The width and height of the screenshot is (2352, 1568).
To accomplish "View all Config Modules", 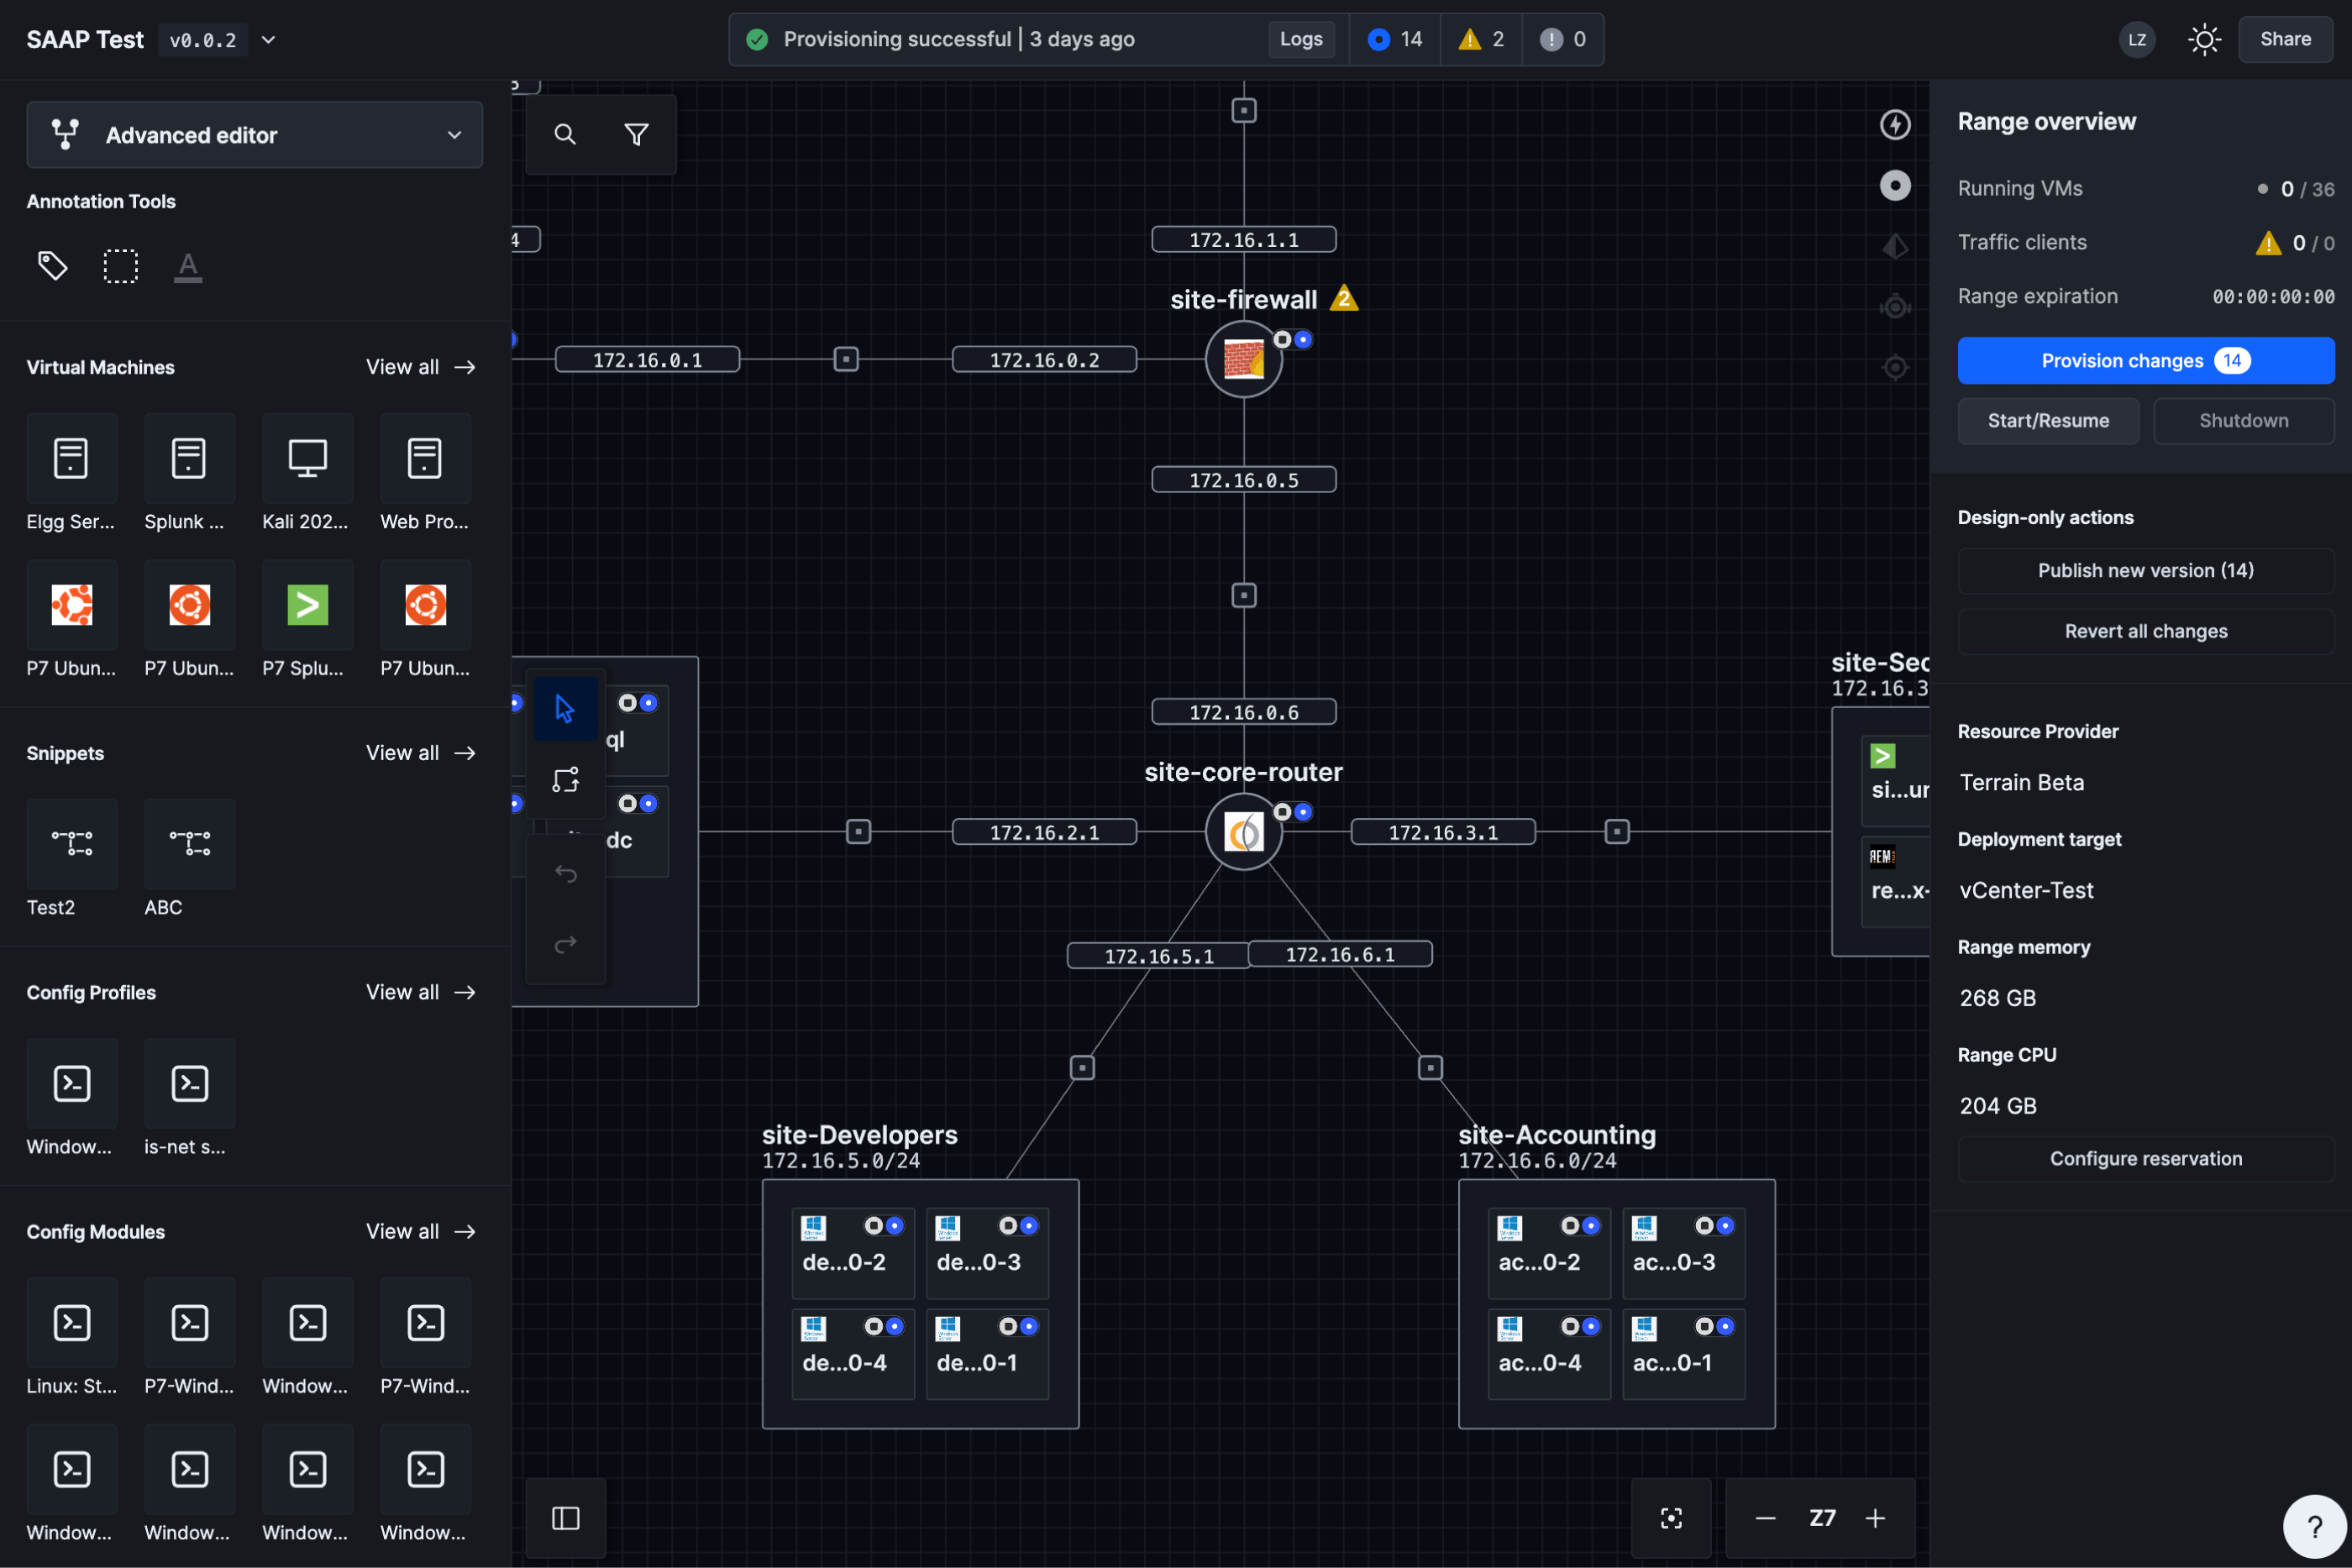I will click(x=420, y=1231).
